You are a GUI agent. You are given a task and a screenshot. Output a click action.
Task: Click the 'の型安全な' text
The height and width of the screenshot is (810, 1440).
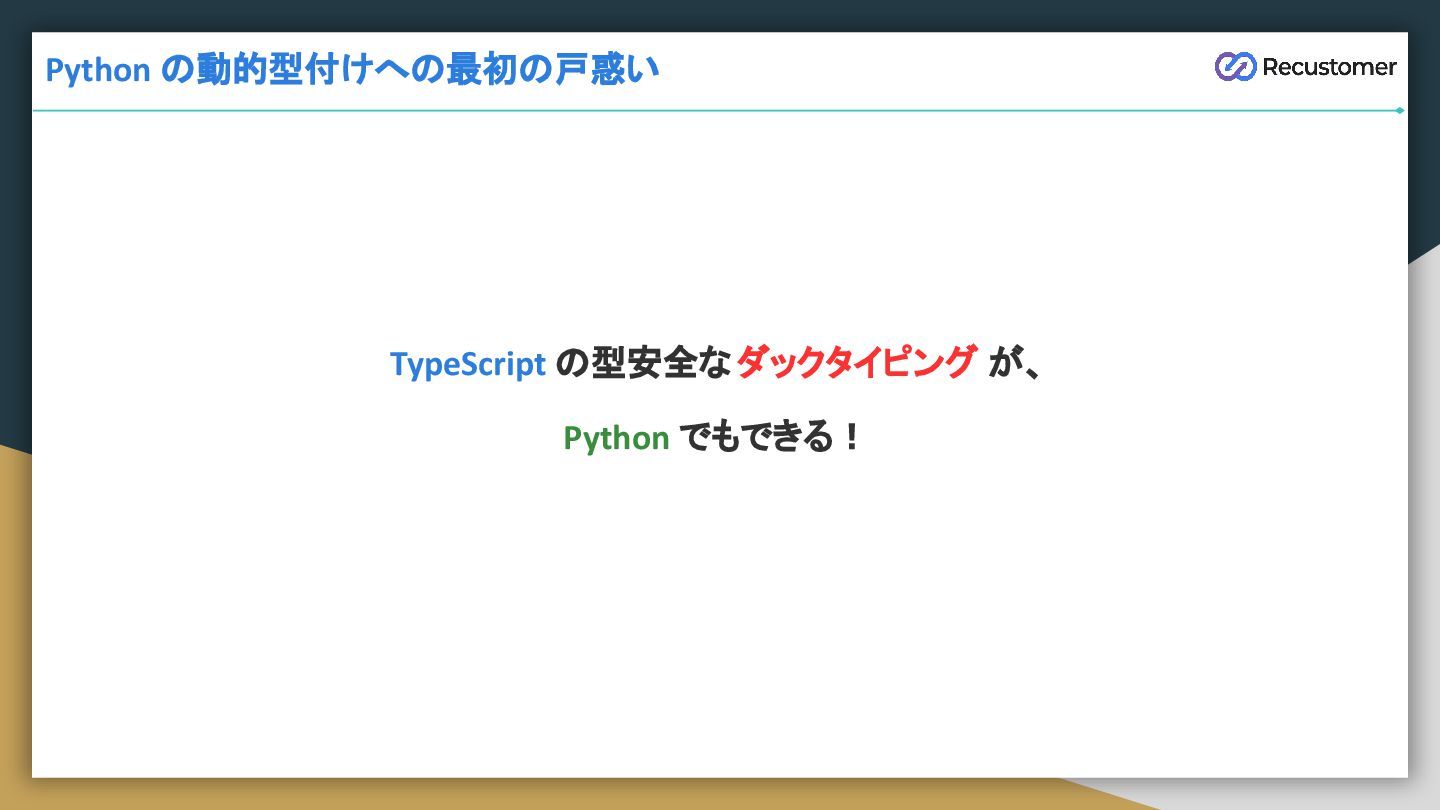pos(643,362)
